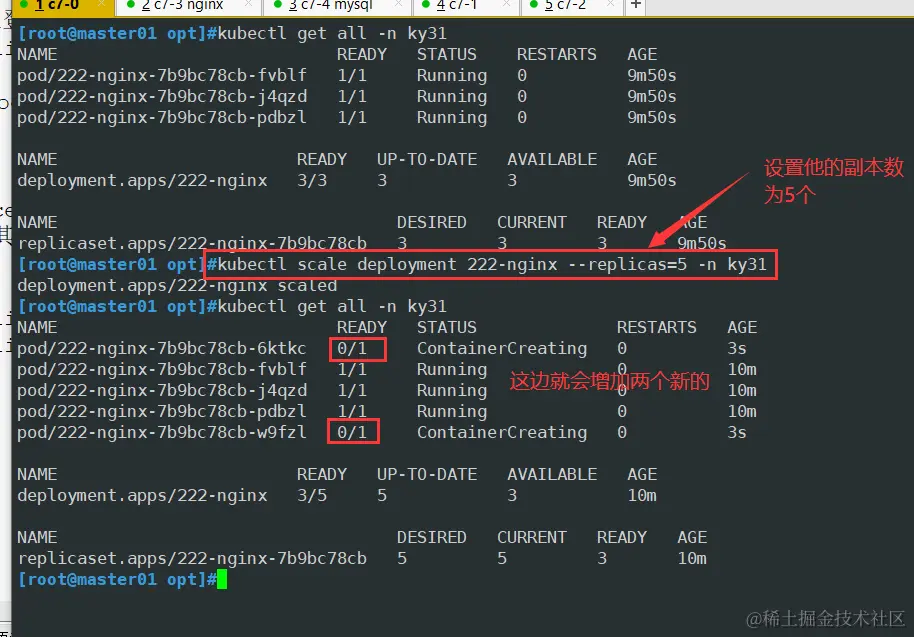Open a new session tab with plus button
The image size is (914, 637).
[635, 6]
